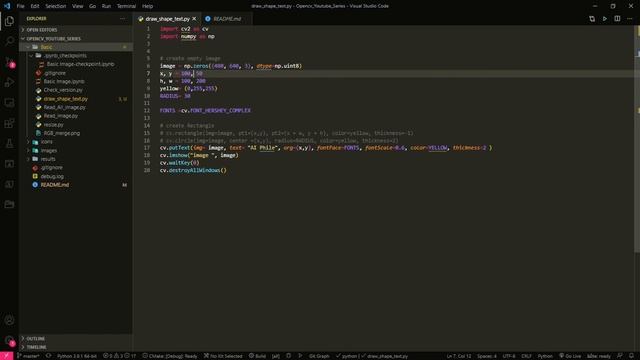Open the View menu
Viewport: 640px width, 360px height.
(x=77, y=6)
